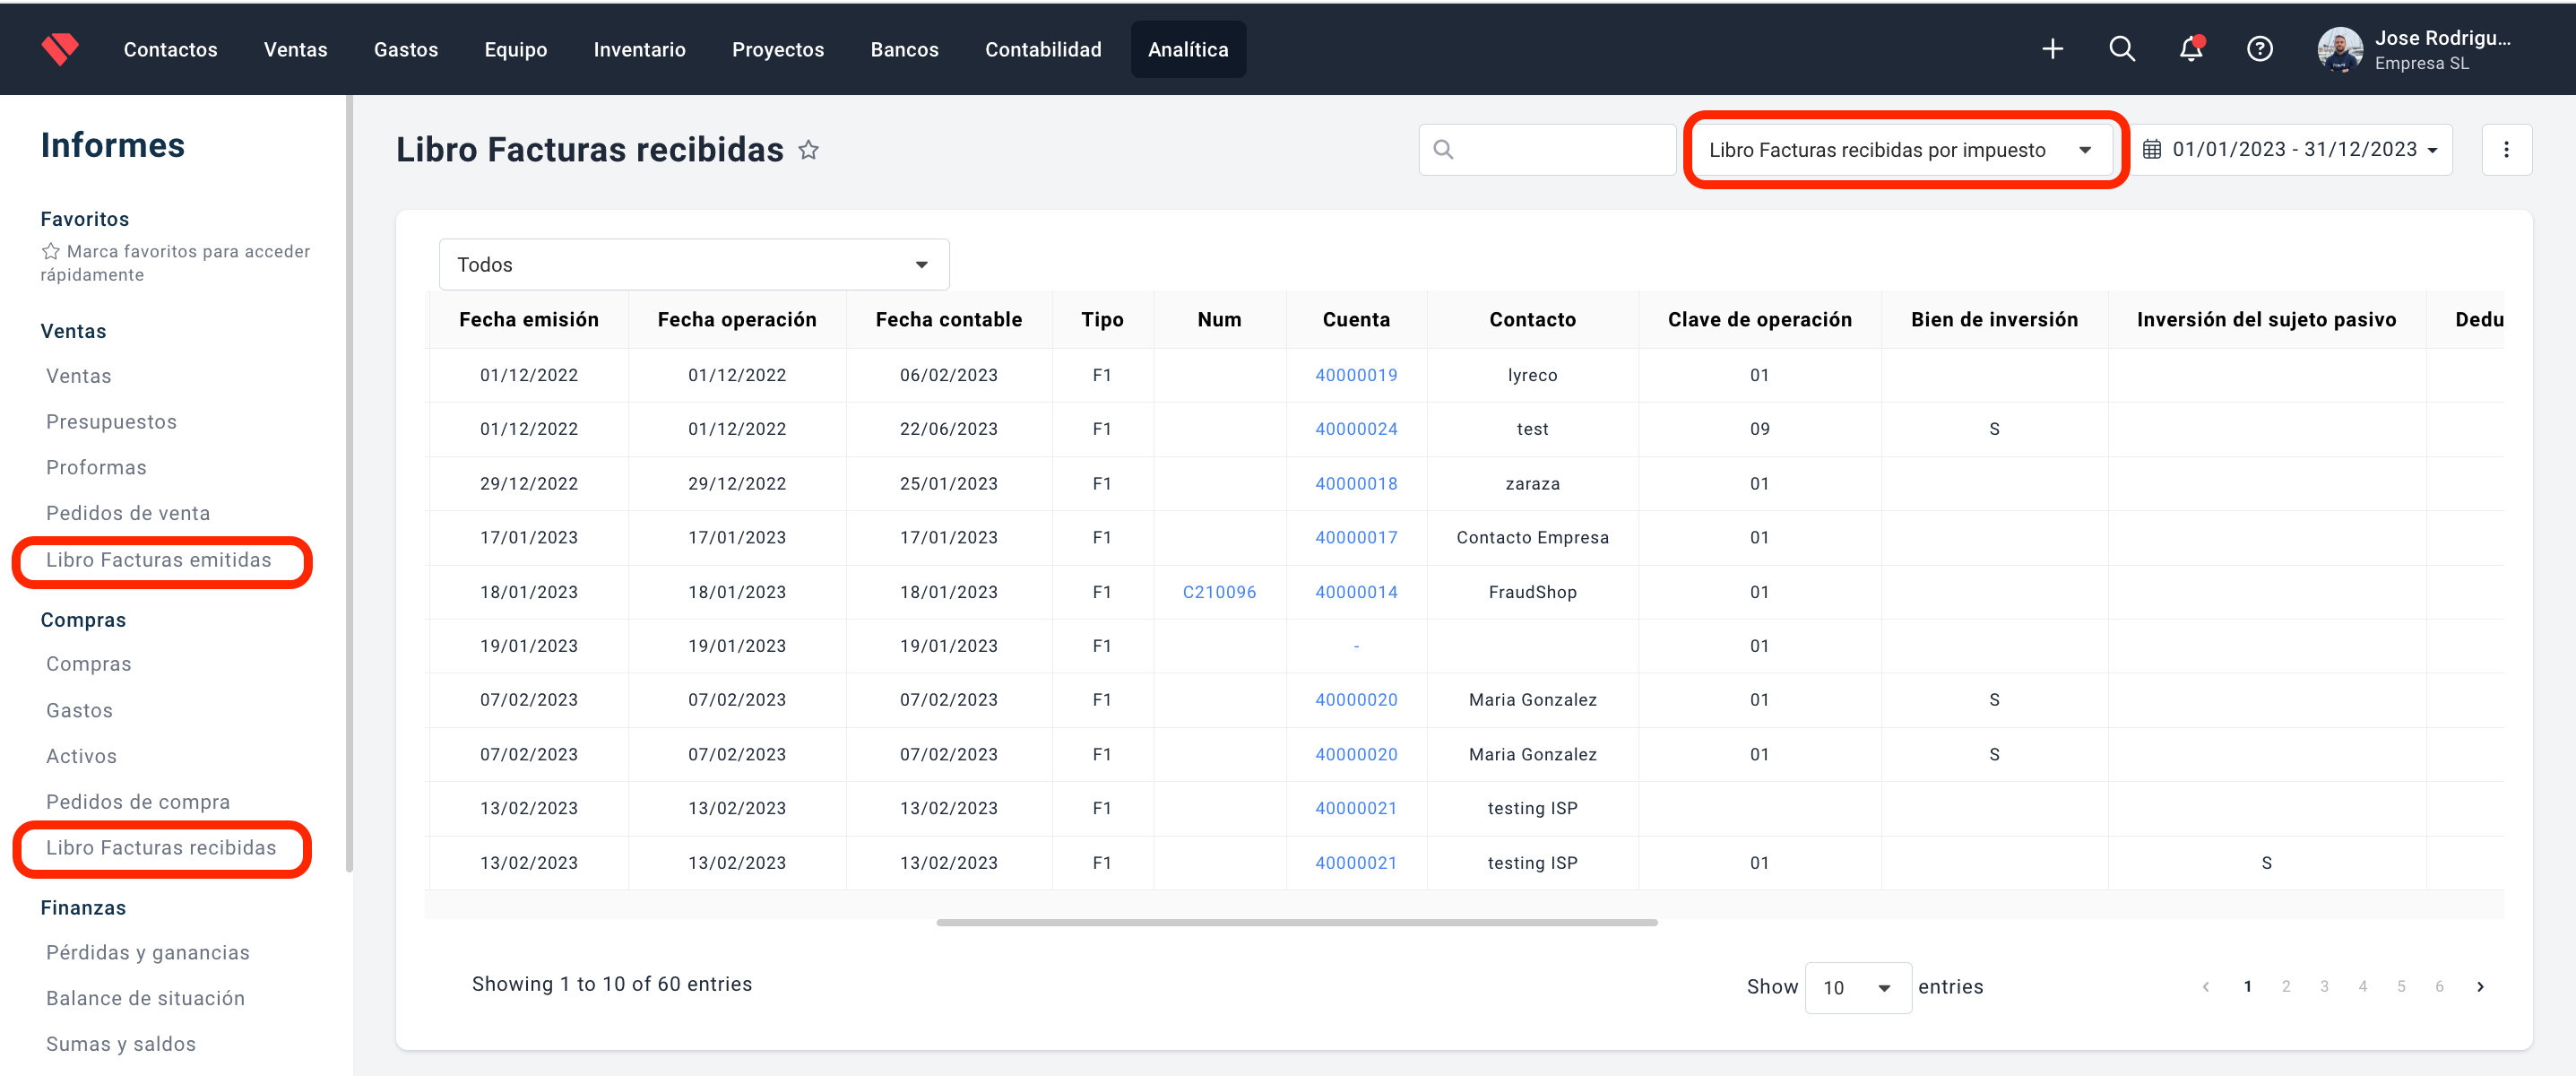Open Presupuestos report in sidebar

tap(111, 422)
